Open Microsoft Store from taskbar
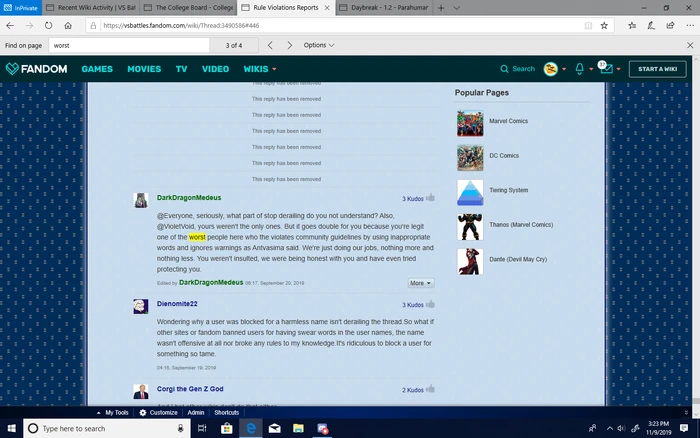Viewport: 700px width, 438px height. click(x=227, y=429)
